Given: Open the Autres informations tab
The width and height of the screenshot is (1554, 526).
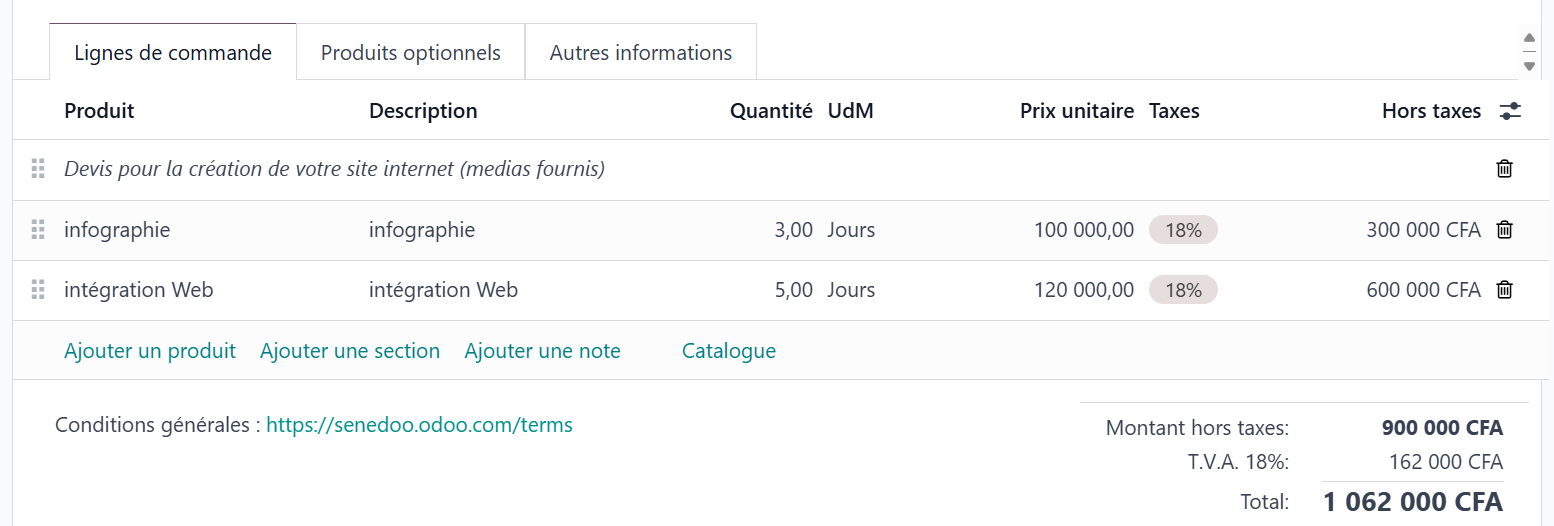Looking at the screenshot, I should coord(641,52).
